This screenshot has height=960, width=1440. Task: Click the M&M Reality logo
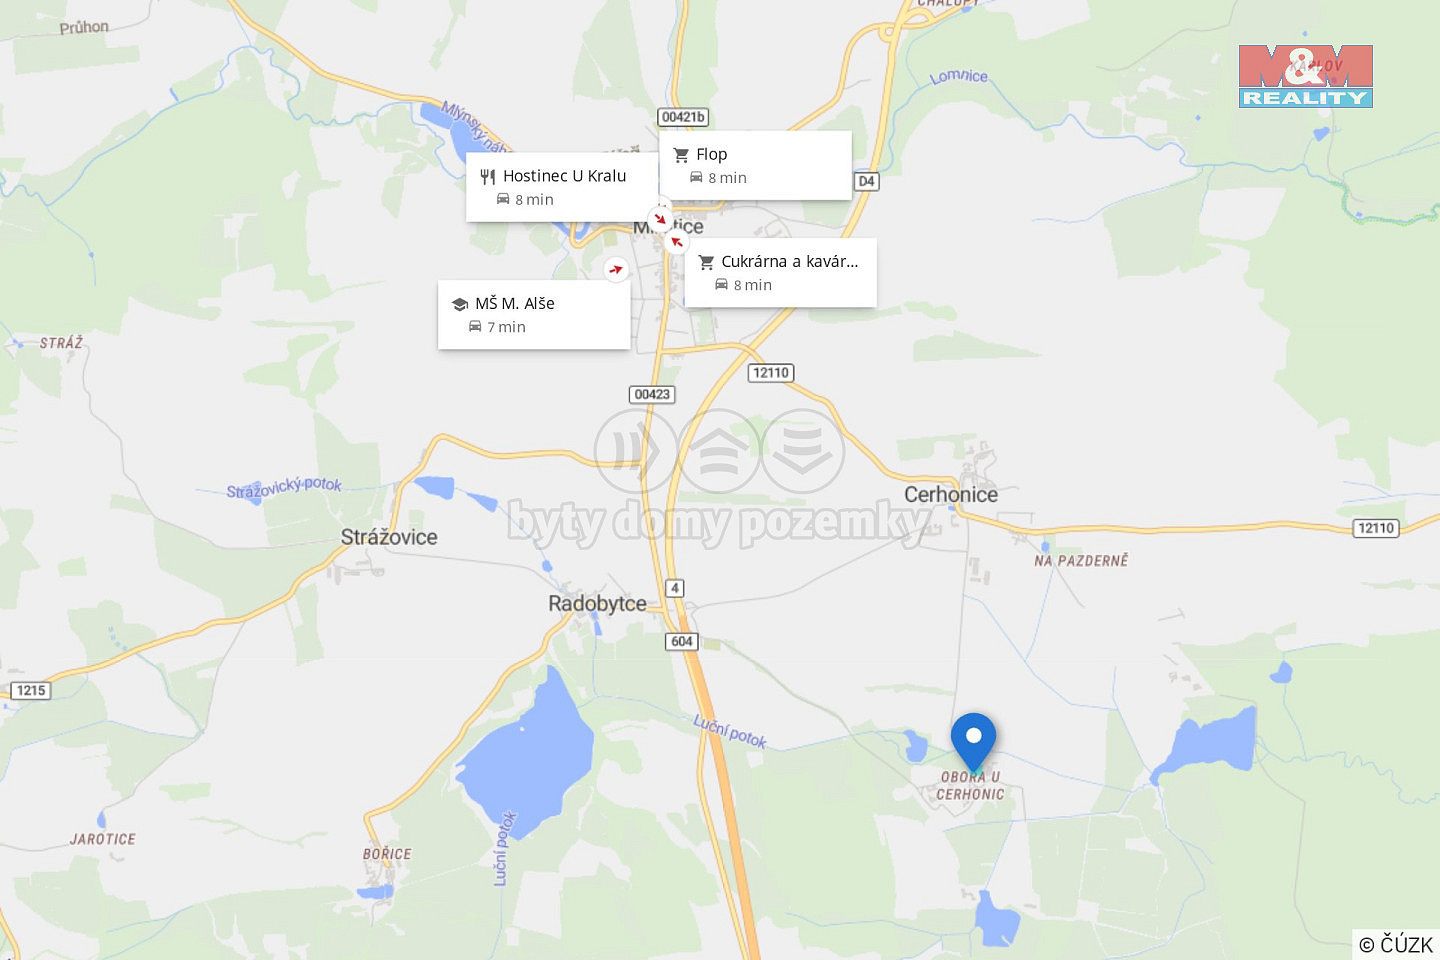1306,76
